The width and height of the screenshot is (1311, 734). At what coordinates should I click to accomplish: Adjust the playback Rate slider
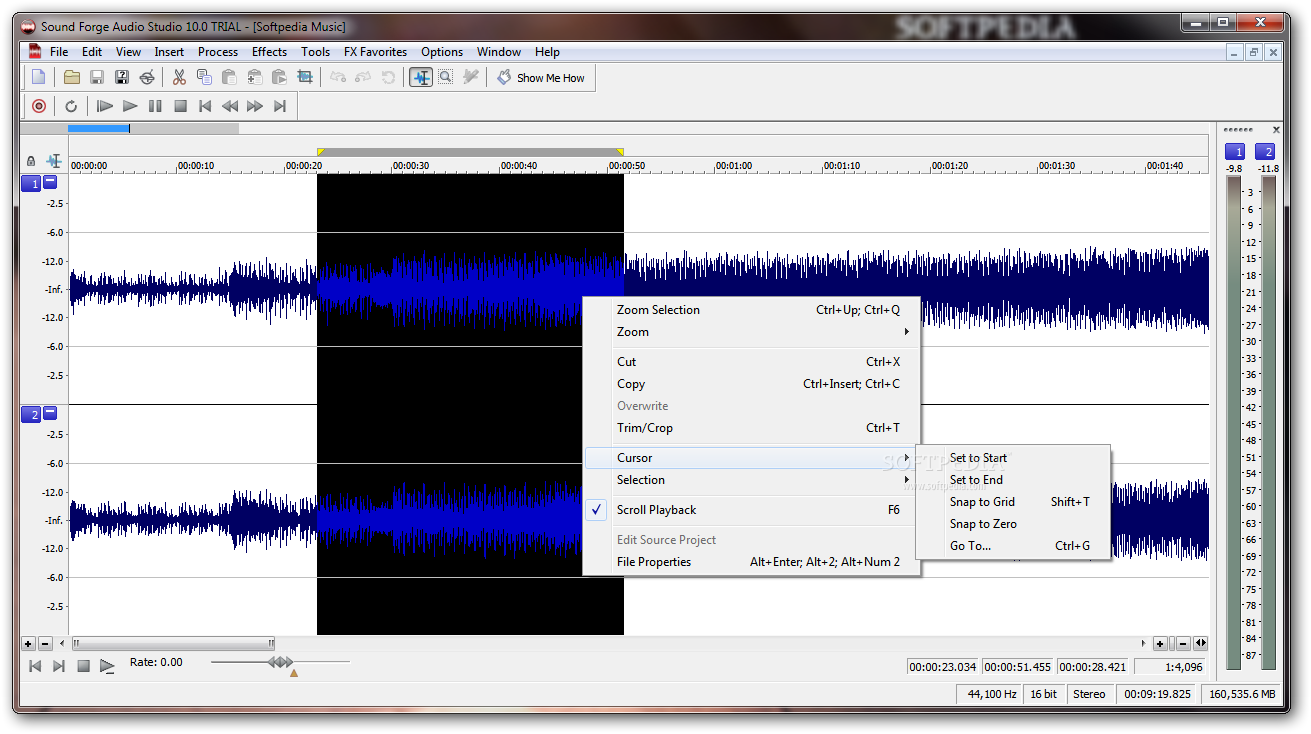tap(281, 662)
